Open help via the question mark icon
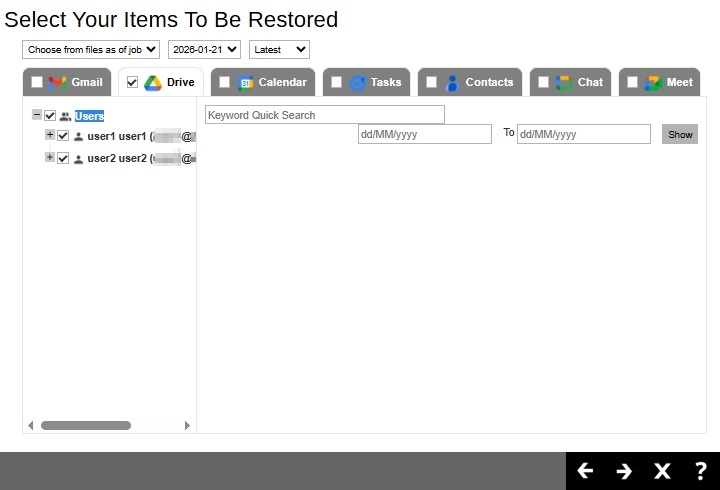The height and width of the screenshot is (490, 720). (x=701, y=471)
